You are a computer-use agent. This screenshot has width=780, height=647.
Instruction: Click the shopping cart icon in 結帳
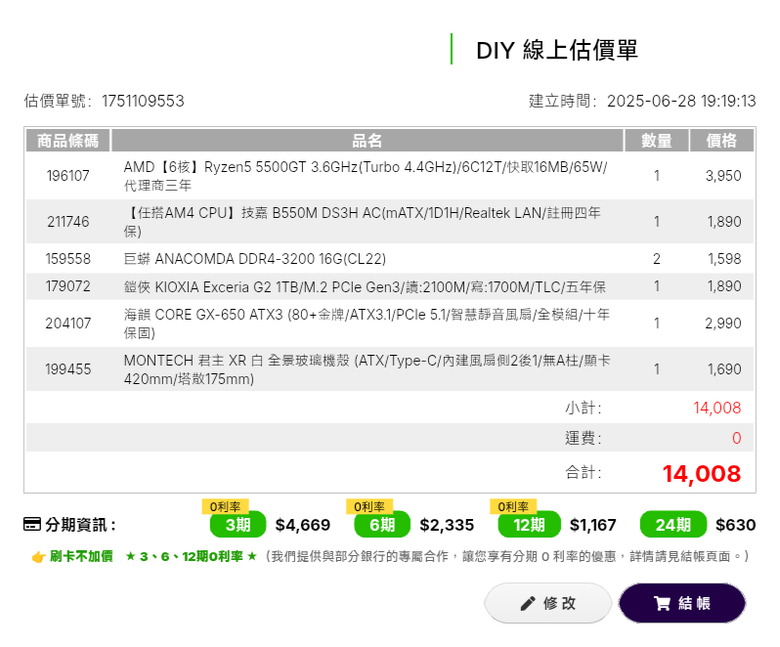[x=662, y=604]
